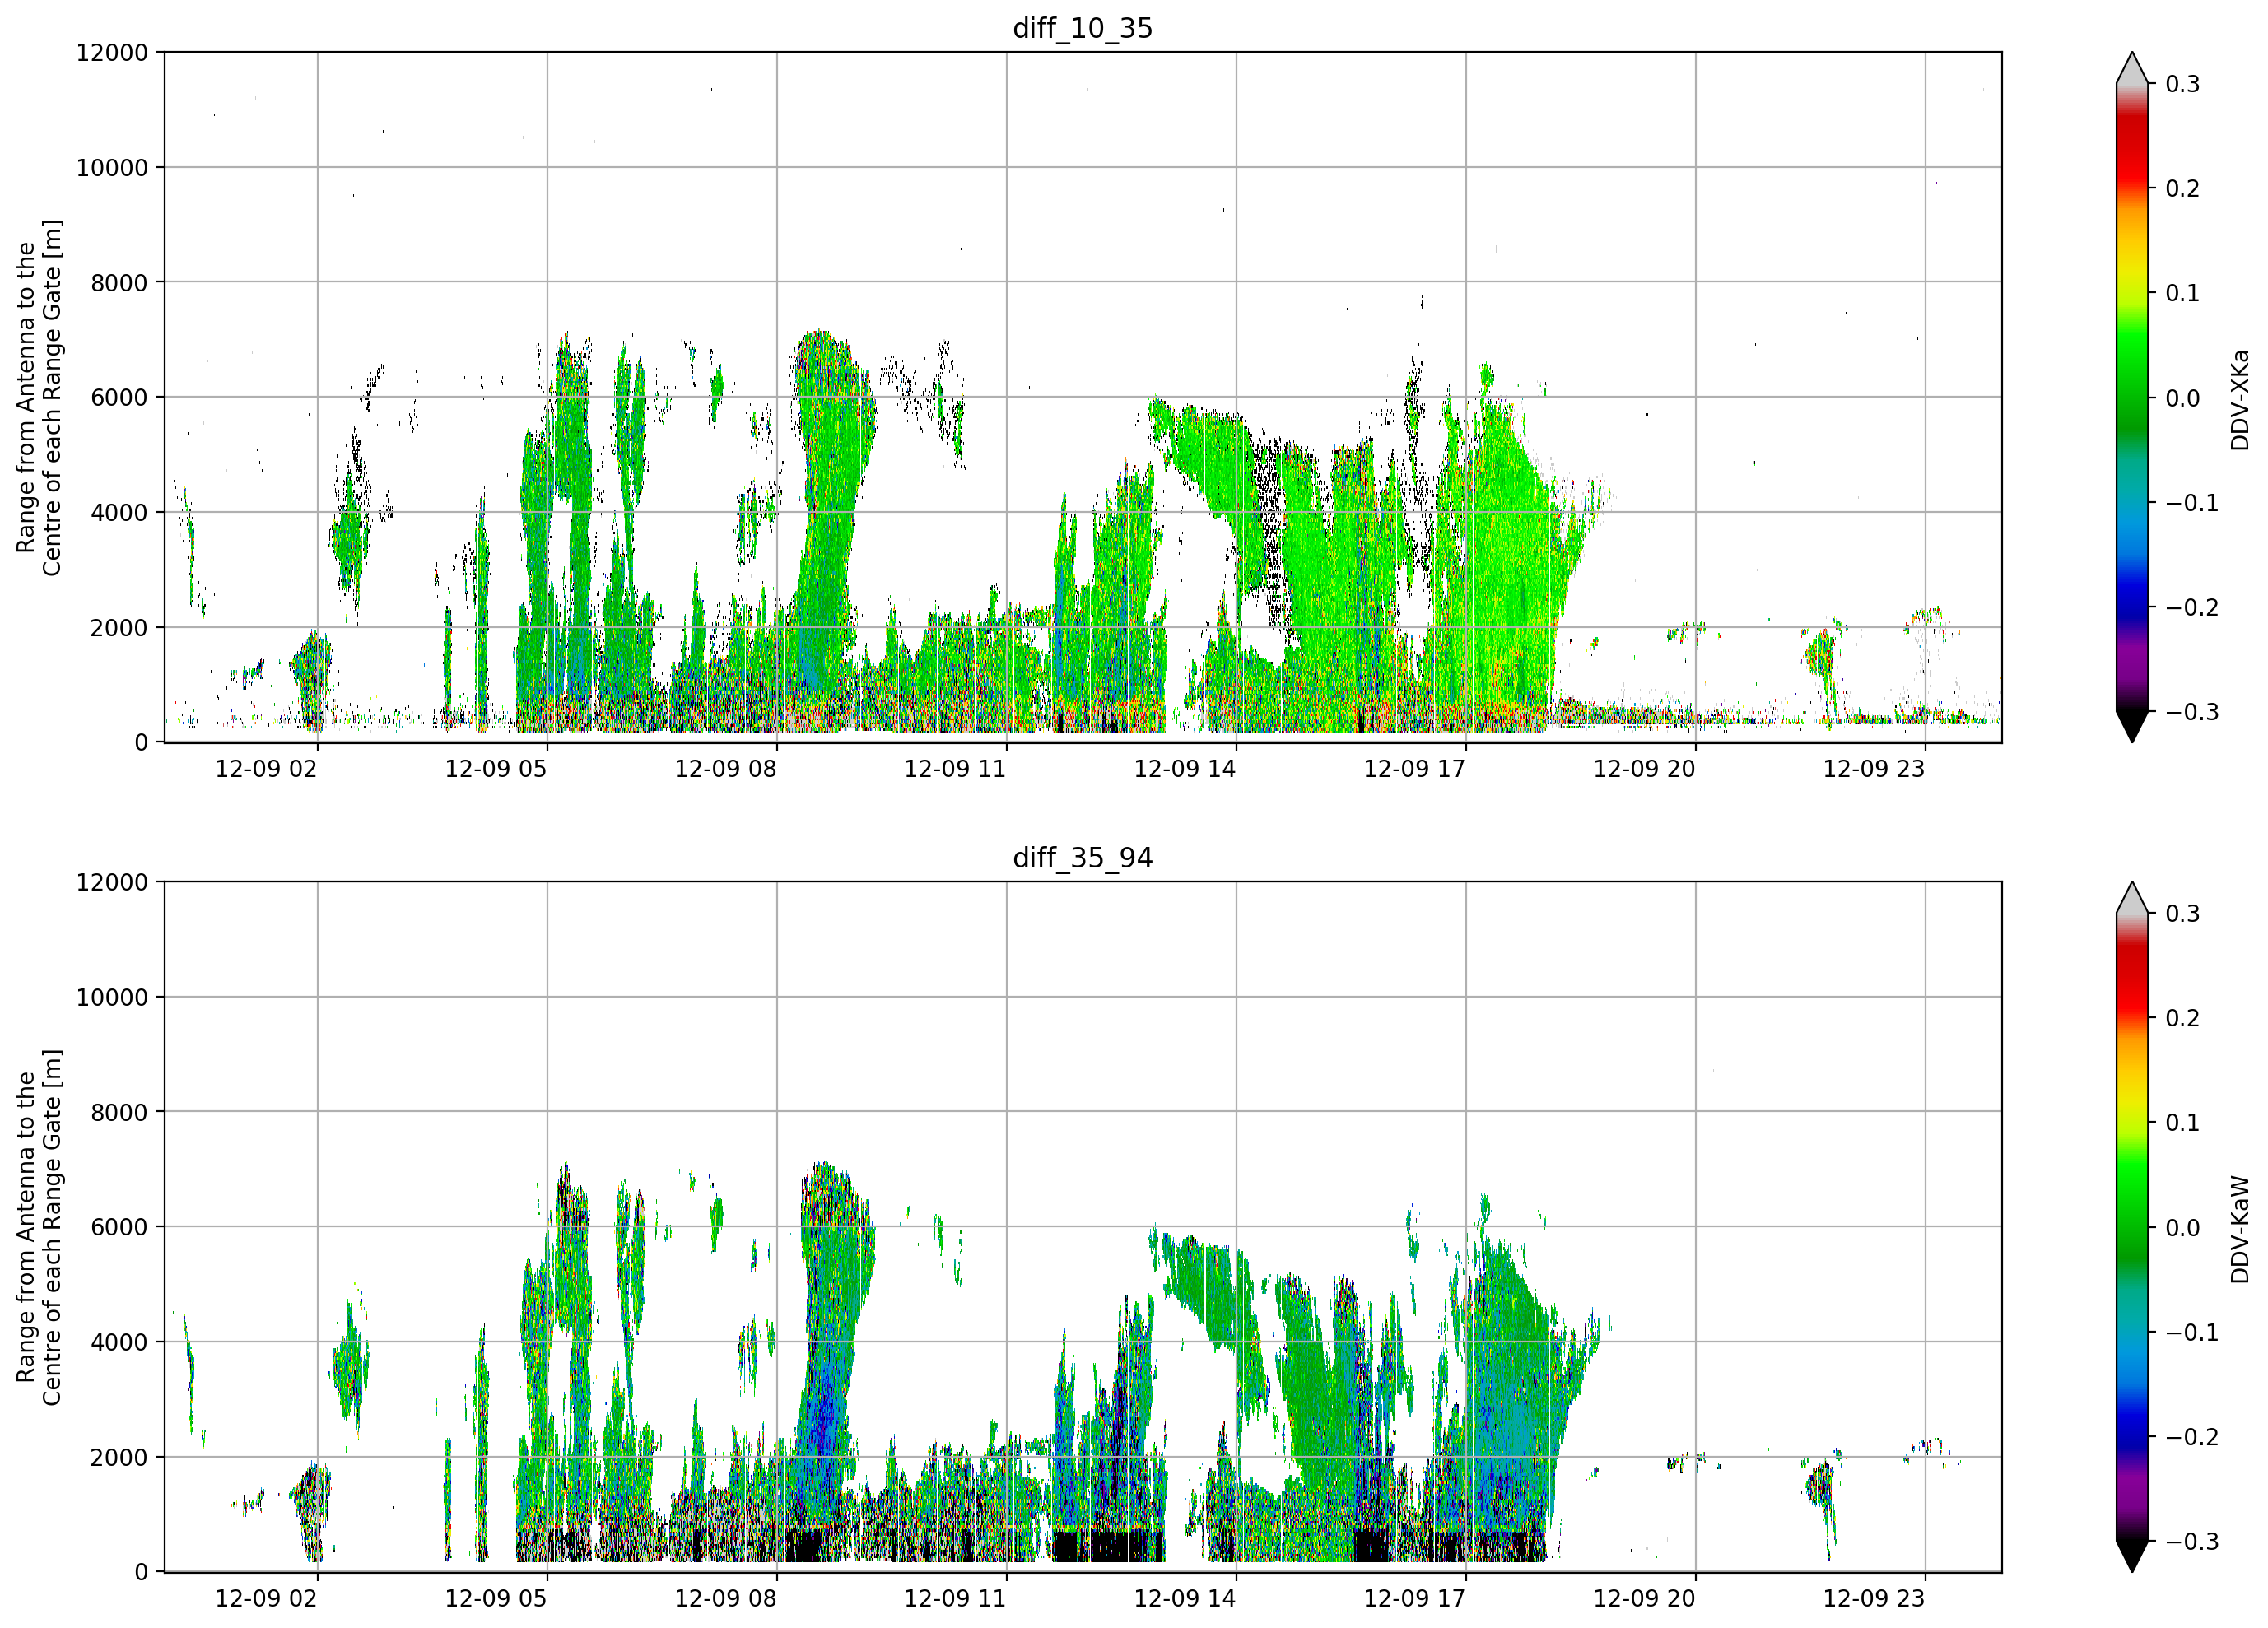Select "12-09 14" tick under diff_35_94 plot
Image resolution: width=2268 pixels, height=1628 pixels.
point(1185,1598)
